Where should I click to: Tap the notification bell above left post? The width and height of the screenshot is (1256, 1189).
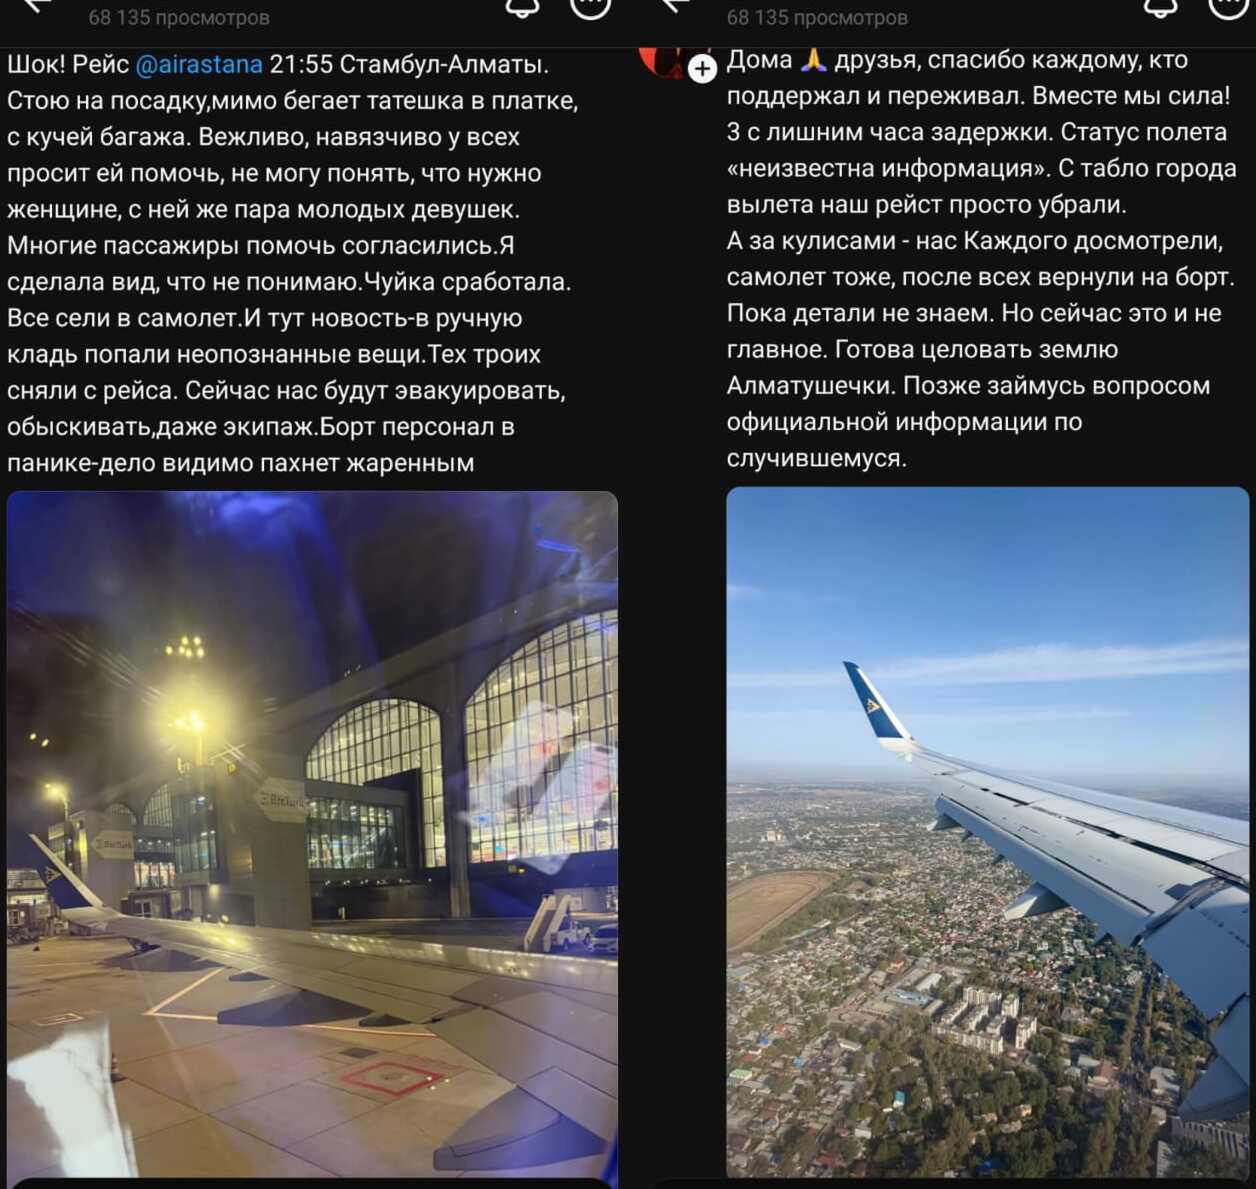(521, 7)
